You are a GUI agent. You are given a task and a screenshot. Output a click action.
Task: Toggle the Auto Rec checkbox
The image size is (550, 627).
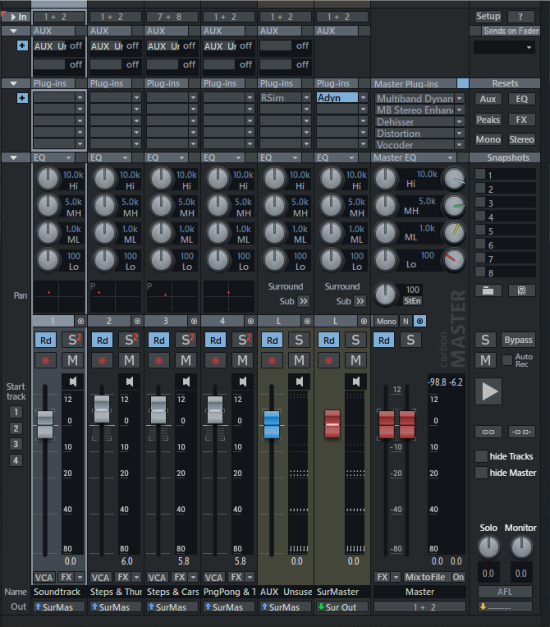click(507, 360)
